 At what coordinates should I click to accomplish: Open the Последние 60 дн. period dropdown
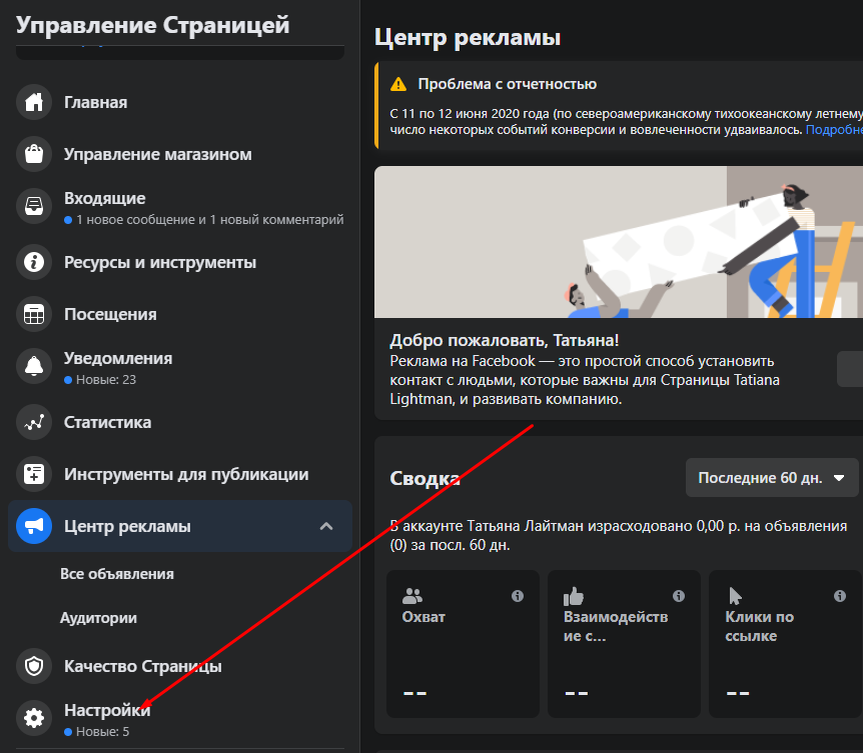coord(772,478)
